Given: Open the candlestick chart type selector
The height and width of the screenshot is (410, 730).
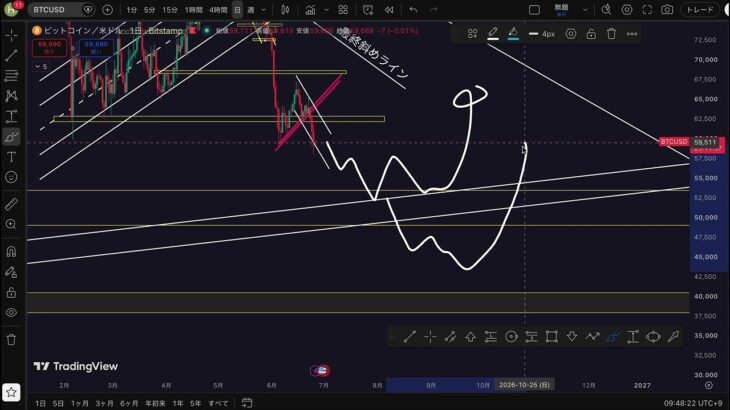Looking at the screenshot, I should click(285, 10).
